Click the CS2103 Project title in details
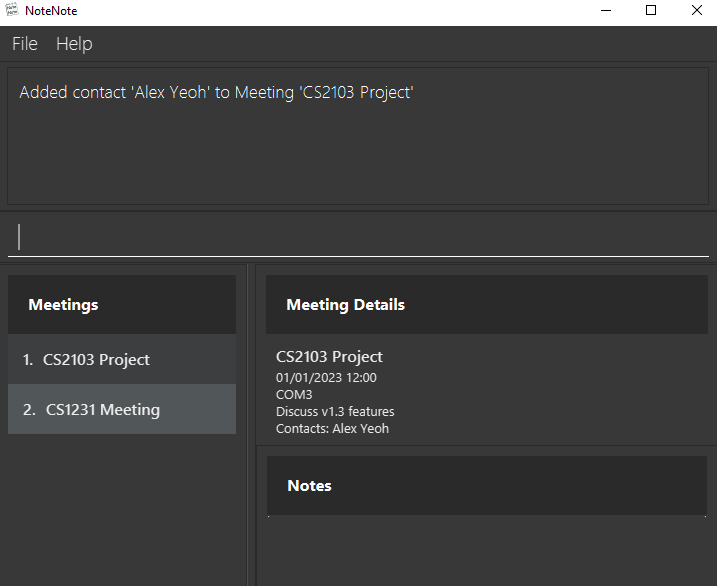This screenshot has width=717, height=586. [x=329, y=357]
